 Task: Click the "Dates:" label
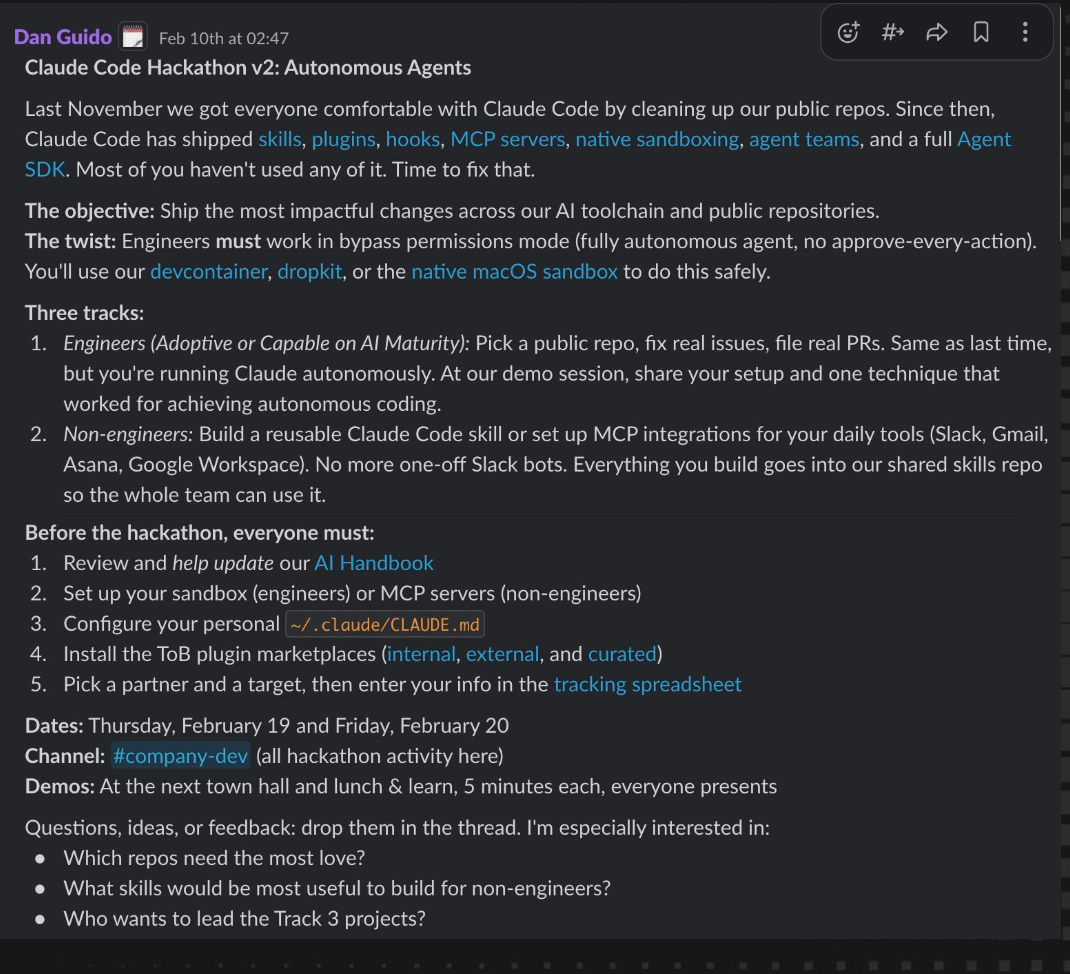pos(54,726)
